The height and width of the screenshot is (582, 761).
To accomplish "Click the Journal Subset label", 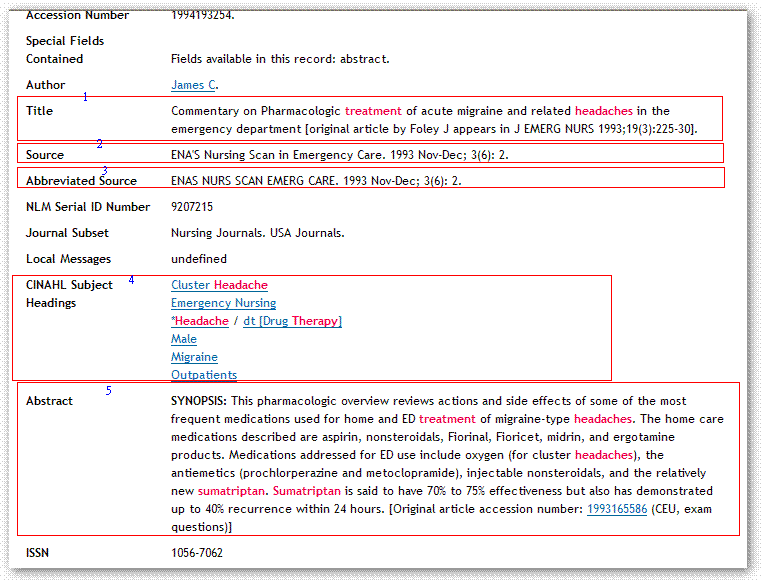I will (x=67, y=233).
